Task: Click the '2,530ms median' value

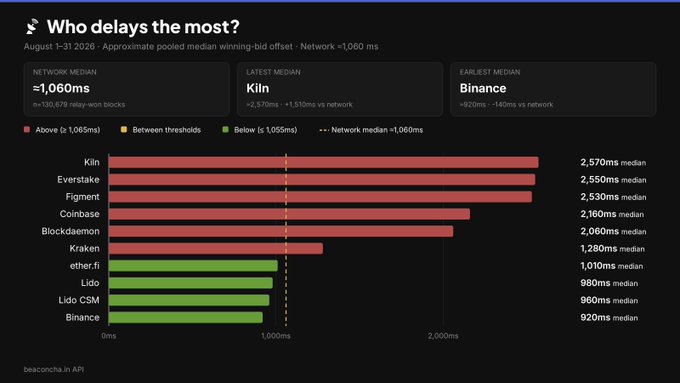Action: (x=613, y=197)
